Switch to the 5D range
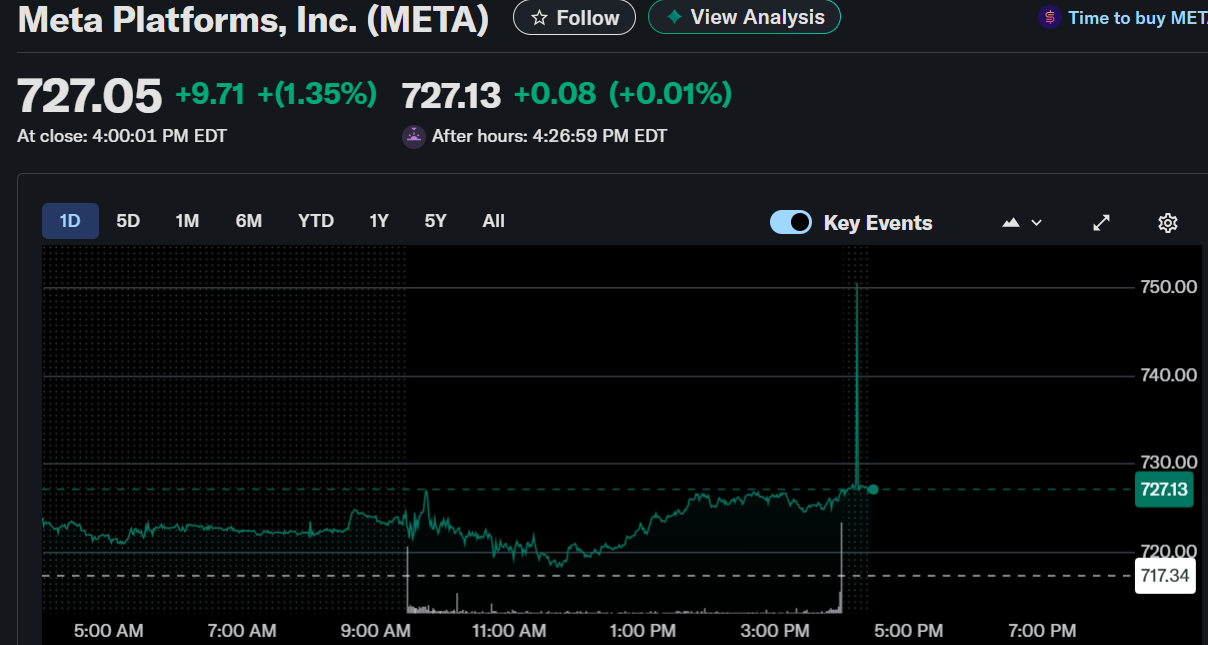The height and width of the screenshot is (645, 1208). pyautogui.click(x=128, y=221)
